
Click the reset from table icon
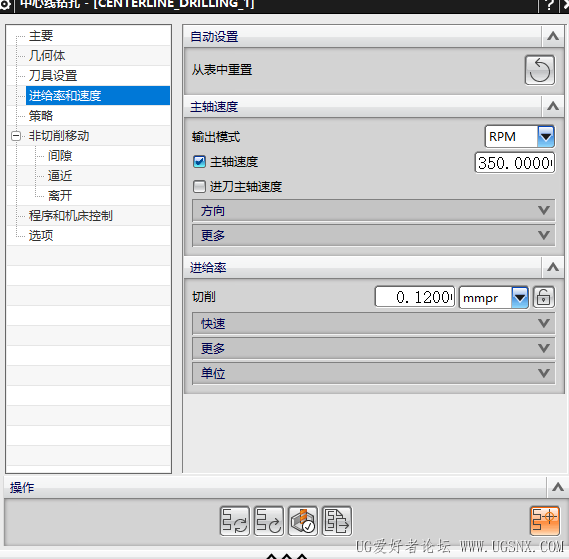point(540,70)
